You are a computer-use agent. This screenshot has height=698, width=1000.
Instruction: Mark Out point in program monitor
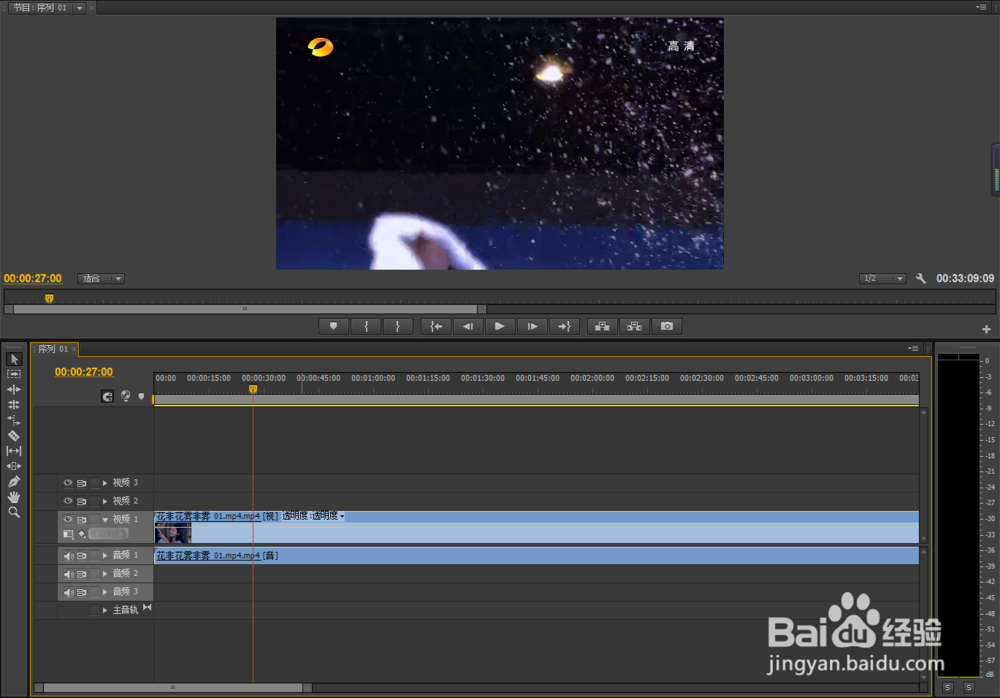coord(397,327)
